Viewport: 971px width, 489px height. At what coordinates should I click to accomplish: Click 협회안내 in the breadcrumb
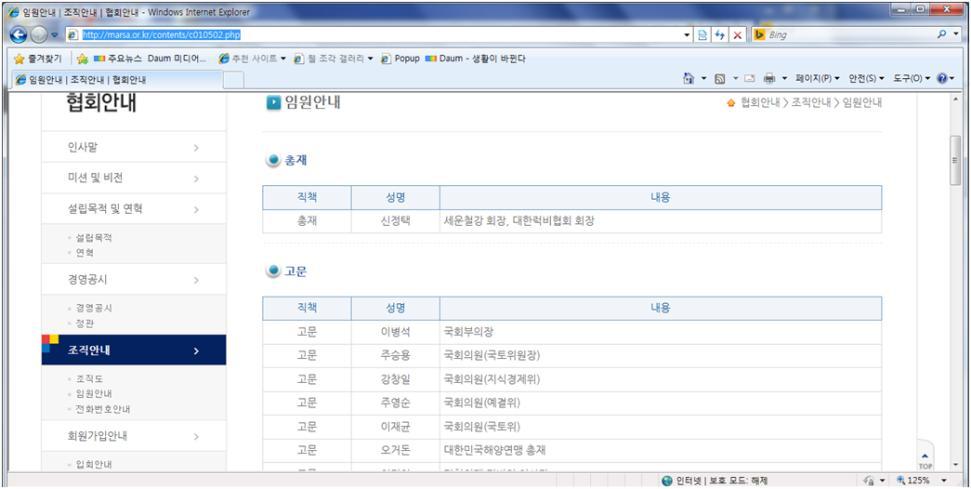(760, 103)
